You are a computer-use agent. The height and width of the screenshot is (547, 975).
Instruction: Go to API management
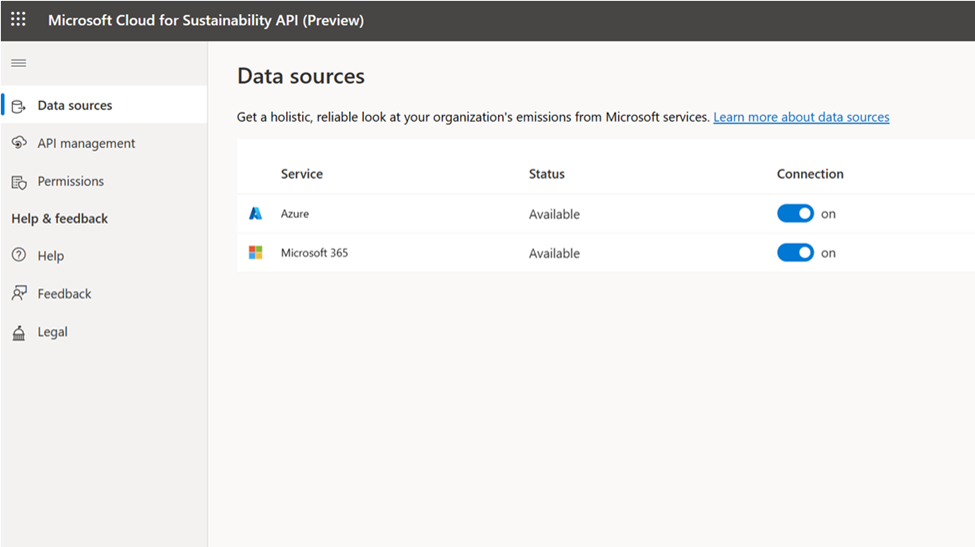point(104,143)
